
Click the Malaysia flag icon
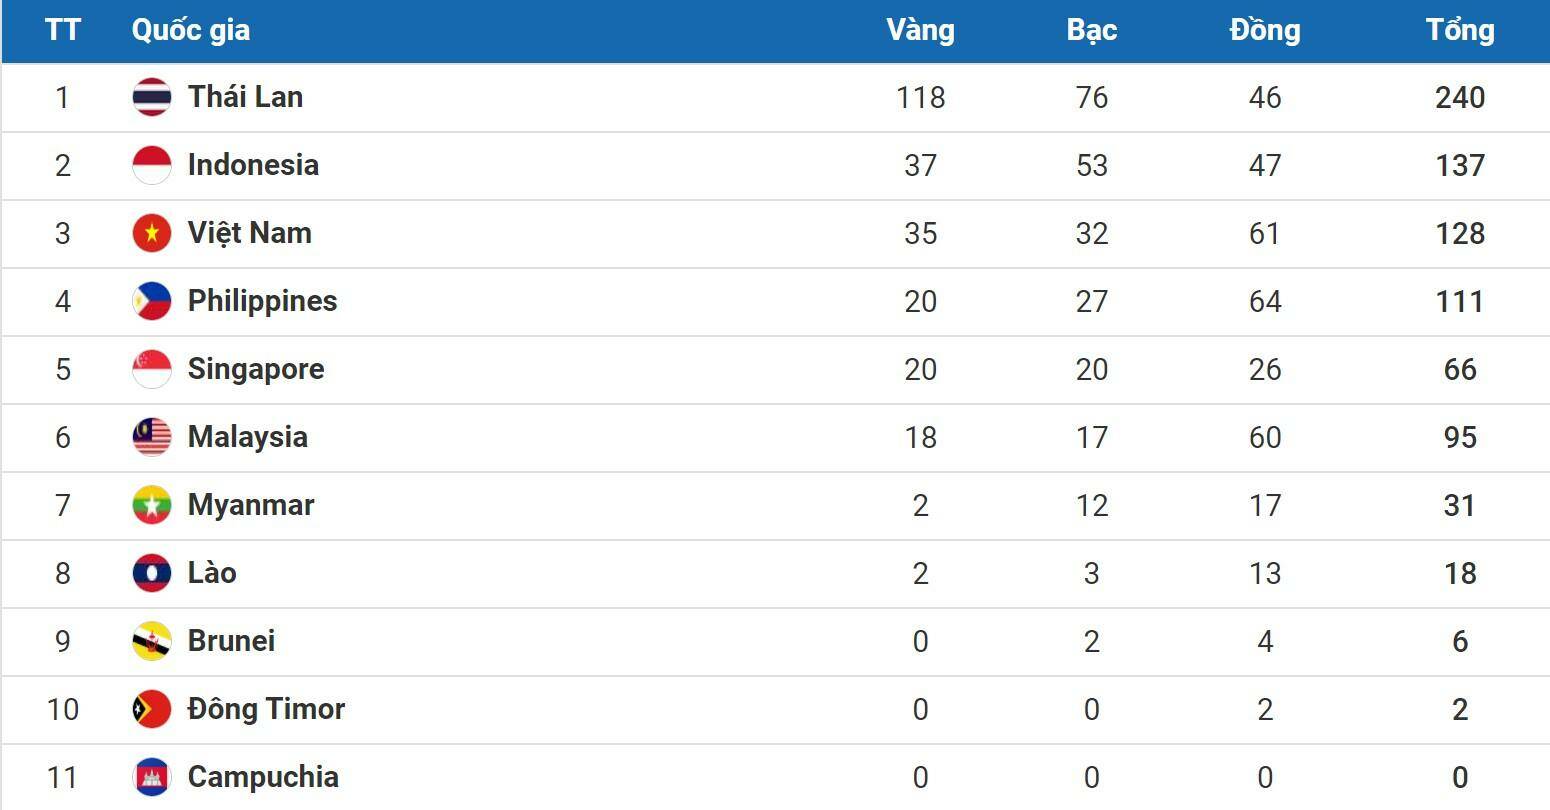point(152,437)
